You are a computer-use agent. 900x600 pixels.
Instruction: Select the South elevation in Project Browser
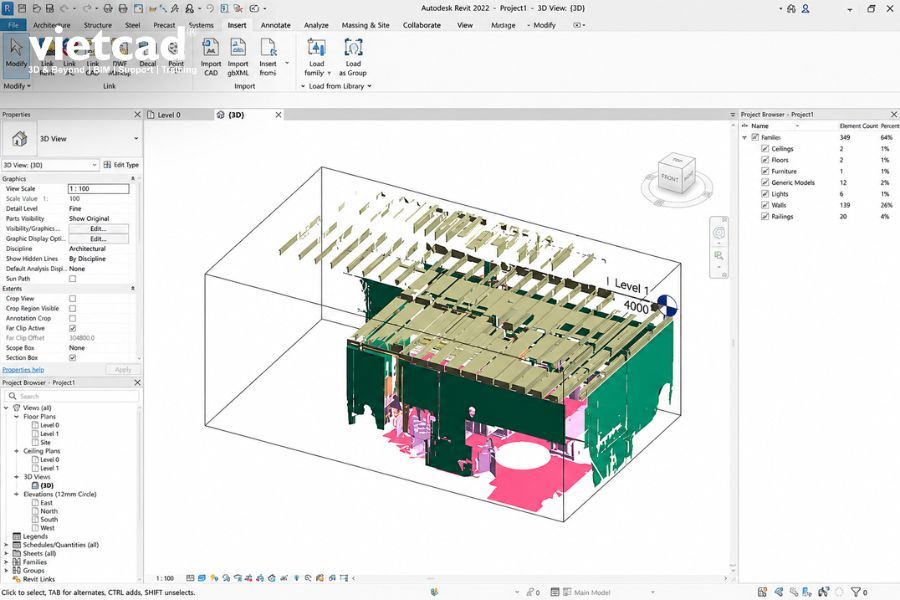[x=49, y=519]
